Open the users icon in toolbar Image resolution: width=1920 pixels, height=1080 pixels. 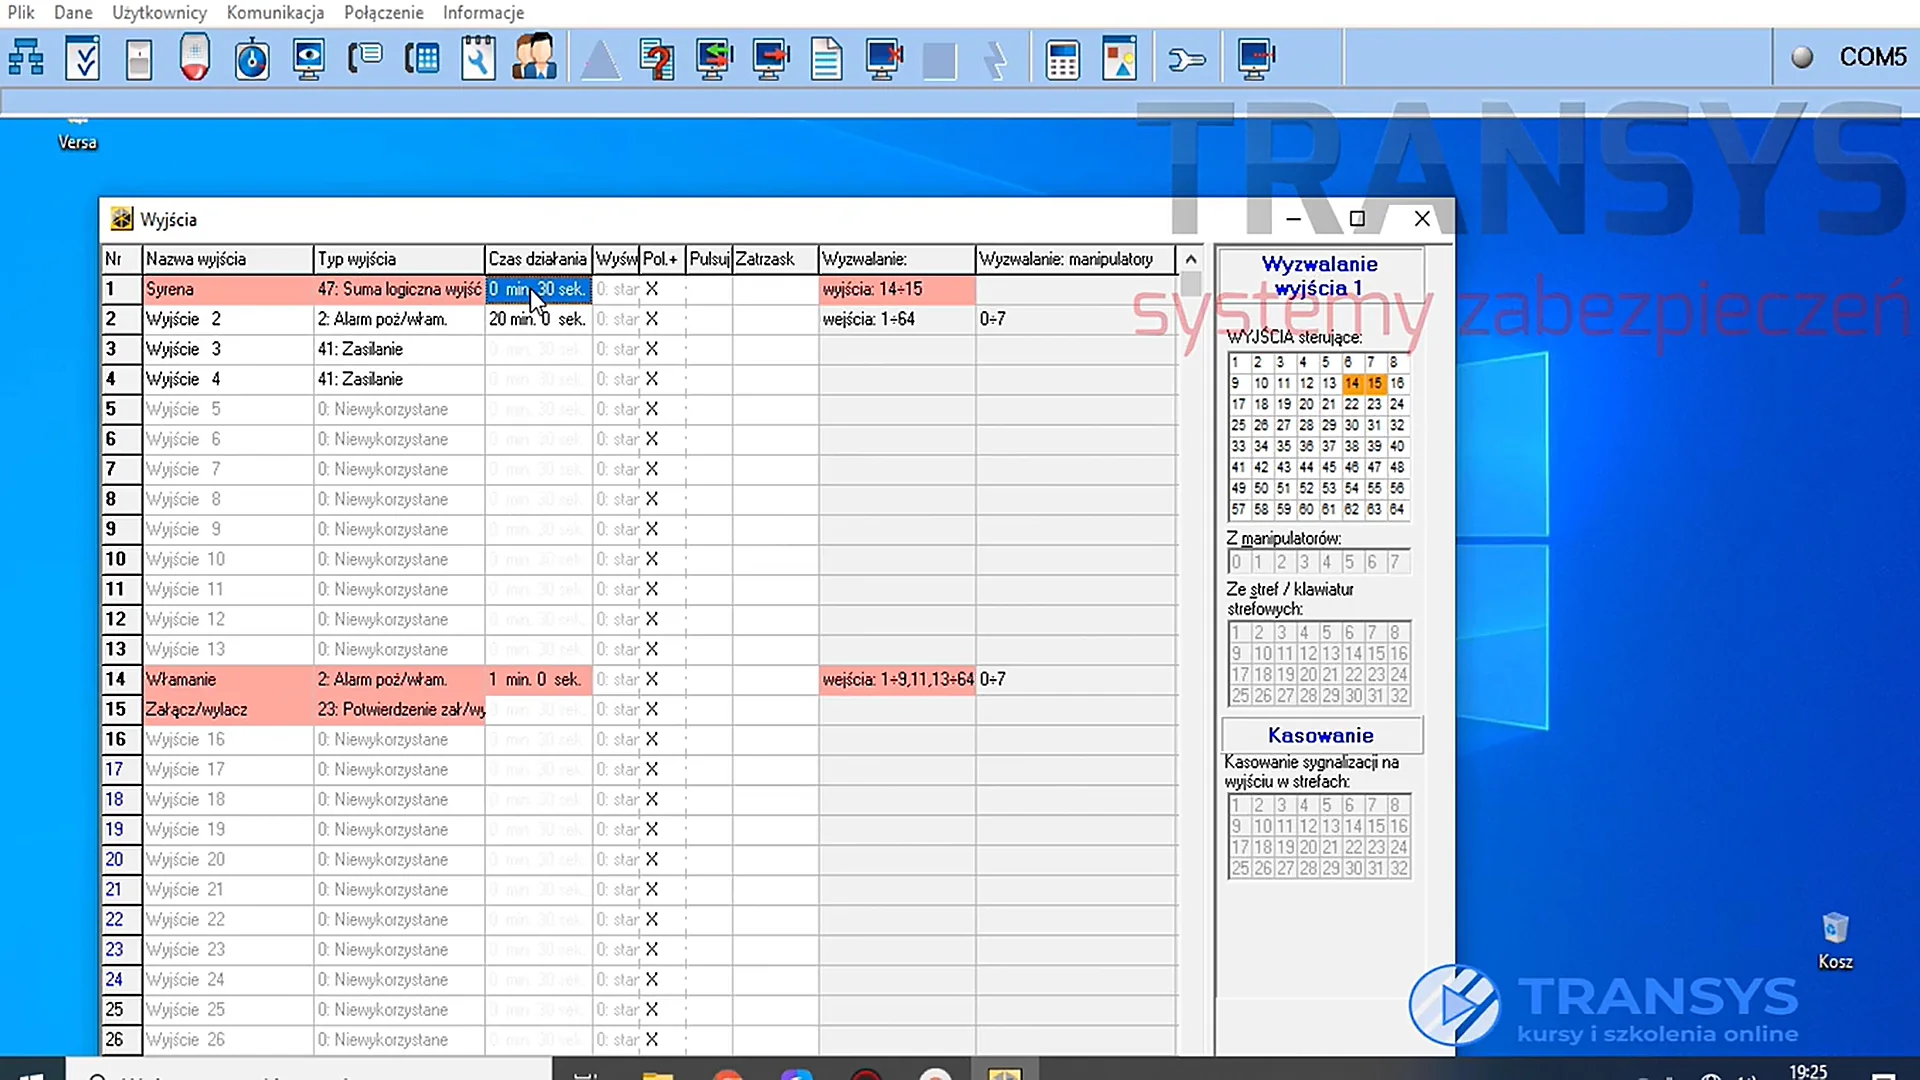pos(534,58)
